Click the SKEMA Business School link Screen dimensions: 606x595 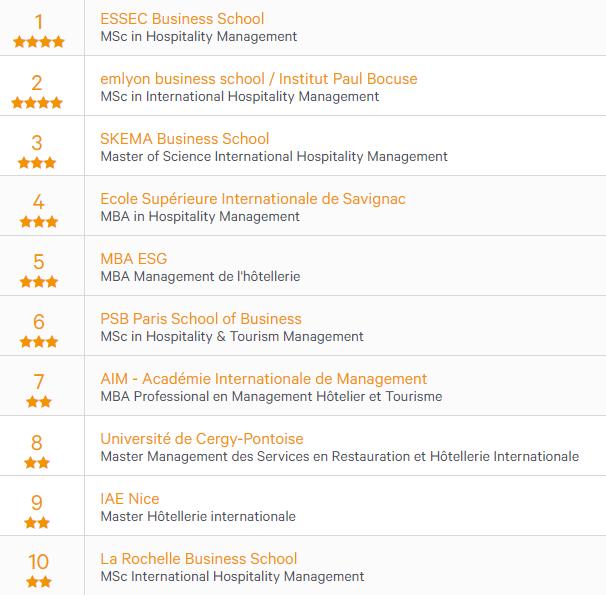pos(184,139)
